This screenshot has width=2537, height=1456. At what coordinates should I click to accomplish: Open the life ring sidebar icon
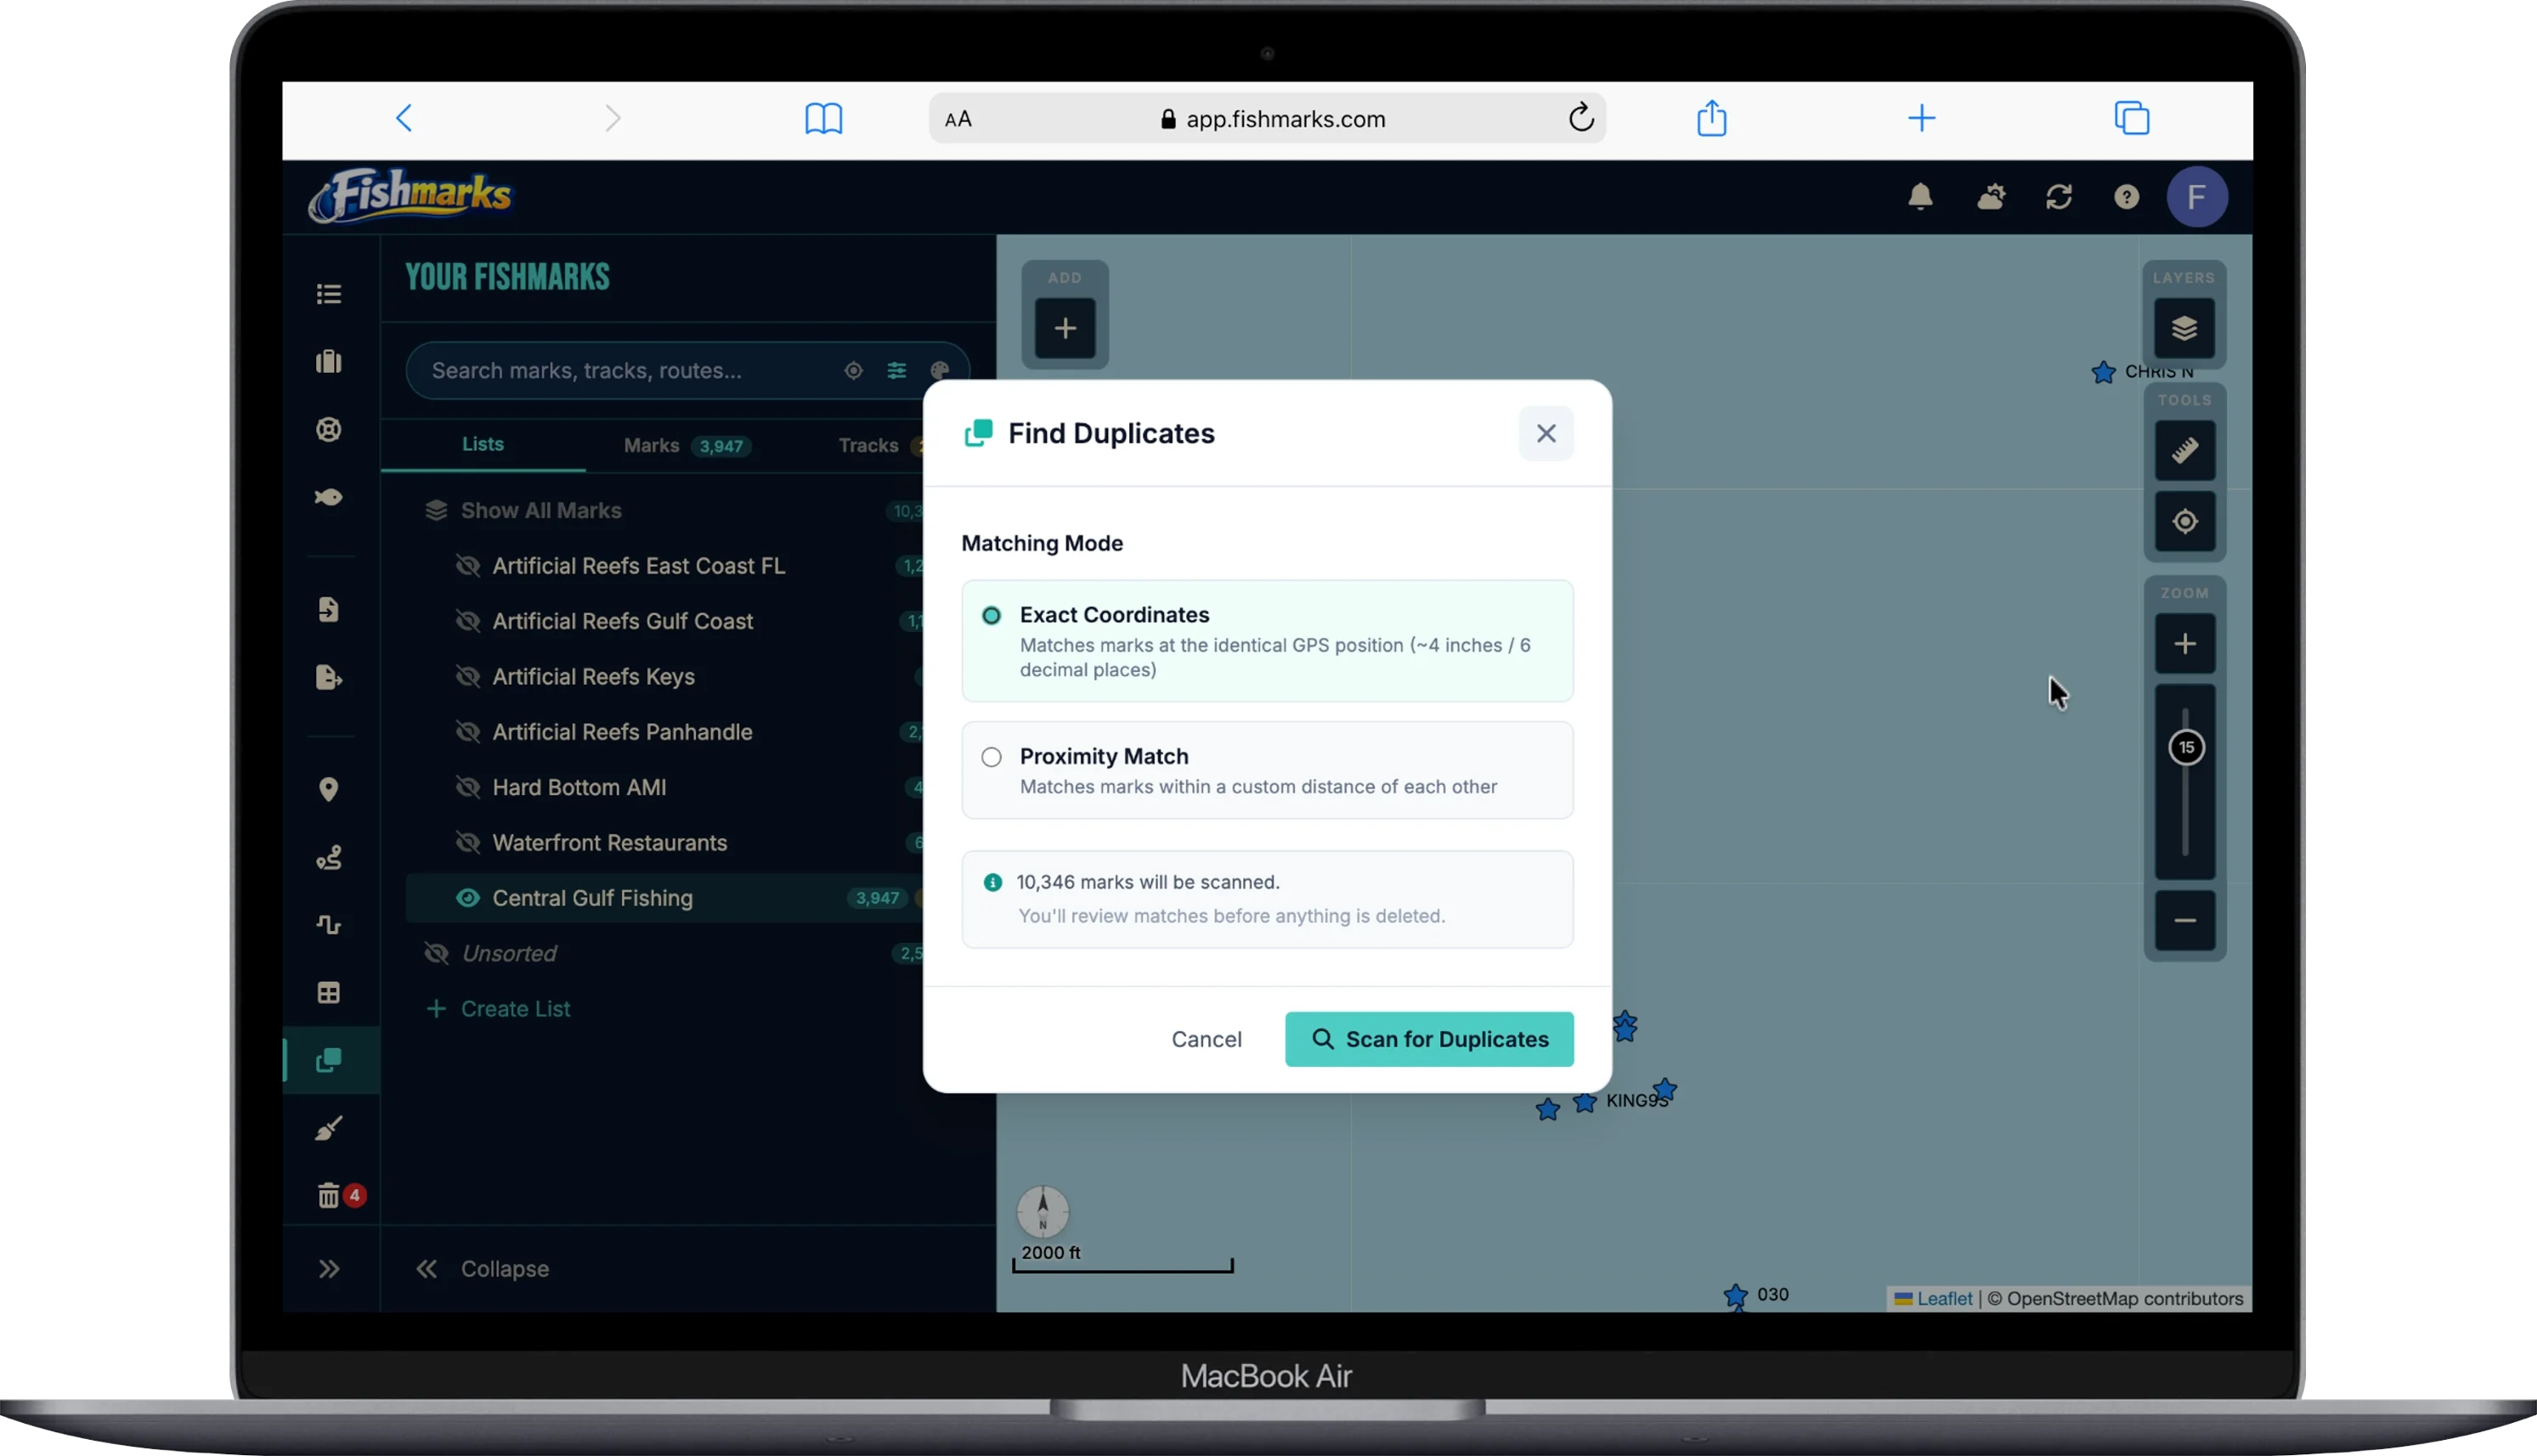coord(329,429)
